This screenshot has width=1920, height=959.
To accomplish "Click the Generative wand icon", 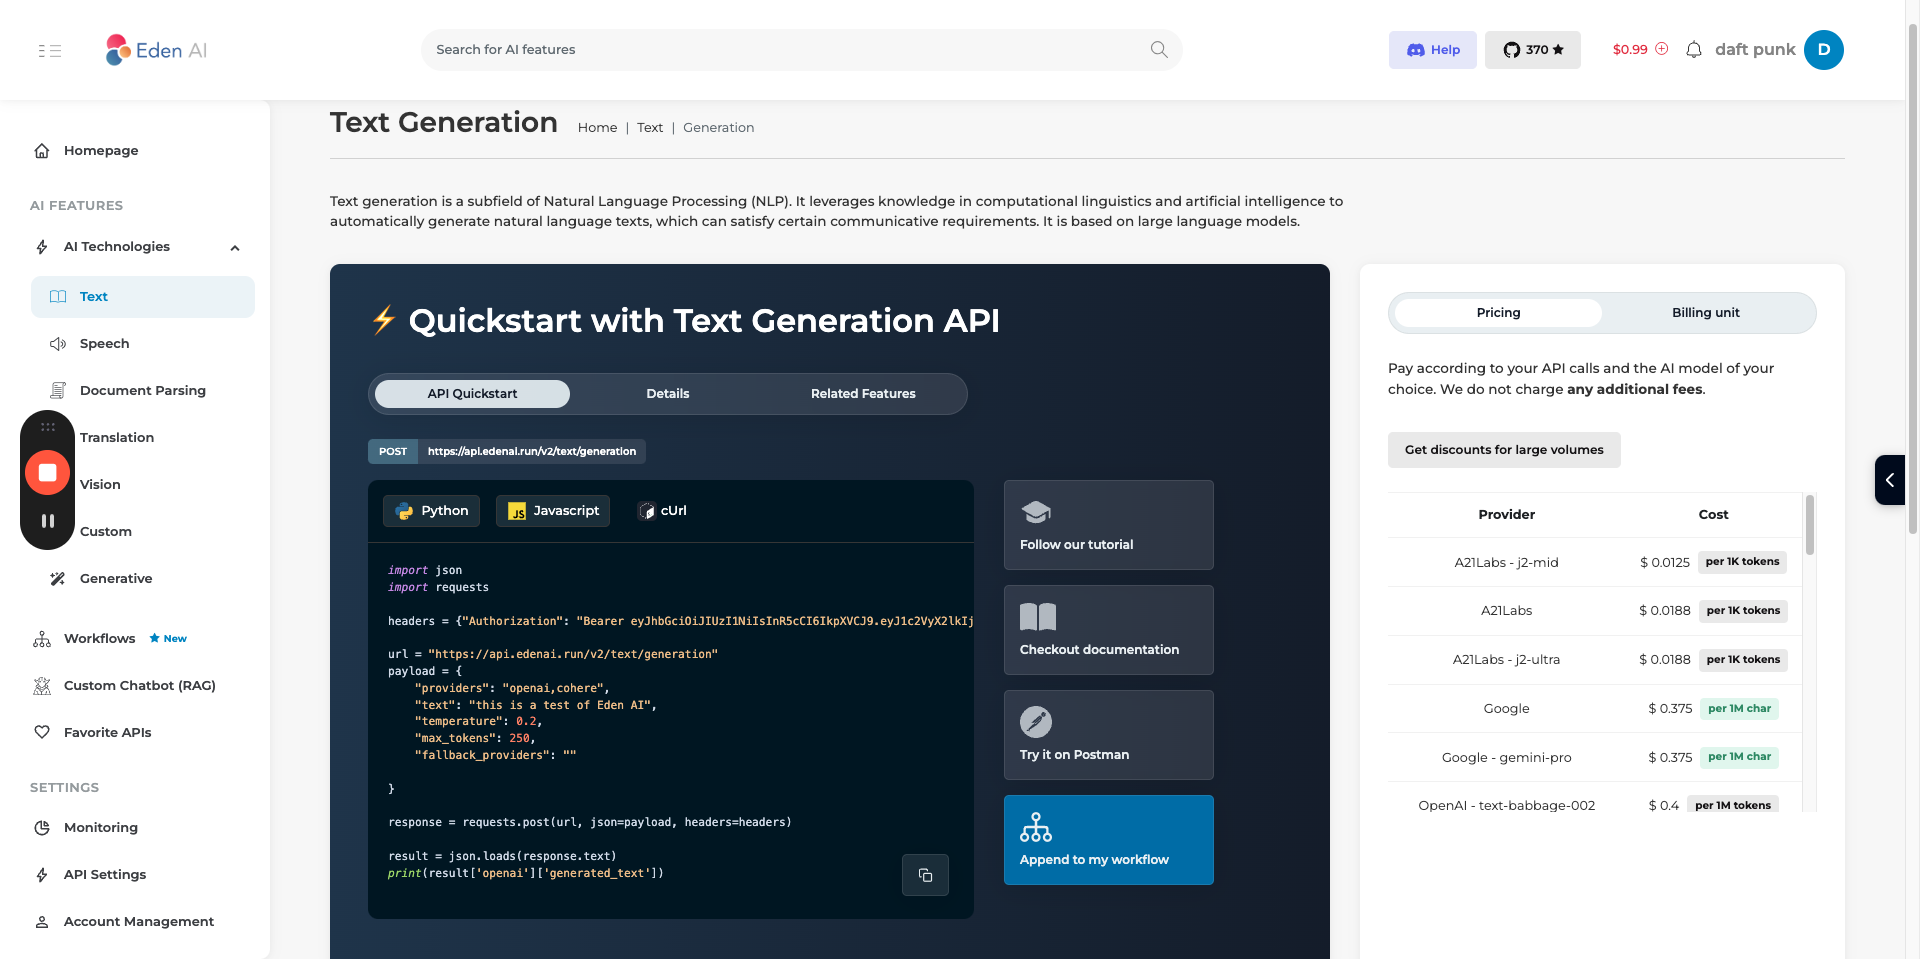I will (58, 579).
